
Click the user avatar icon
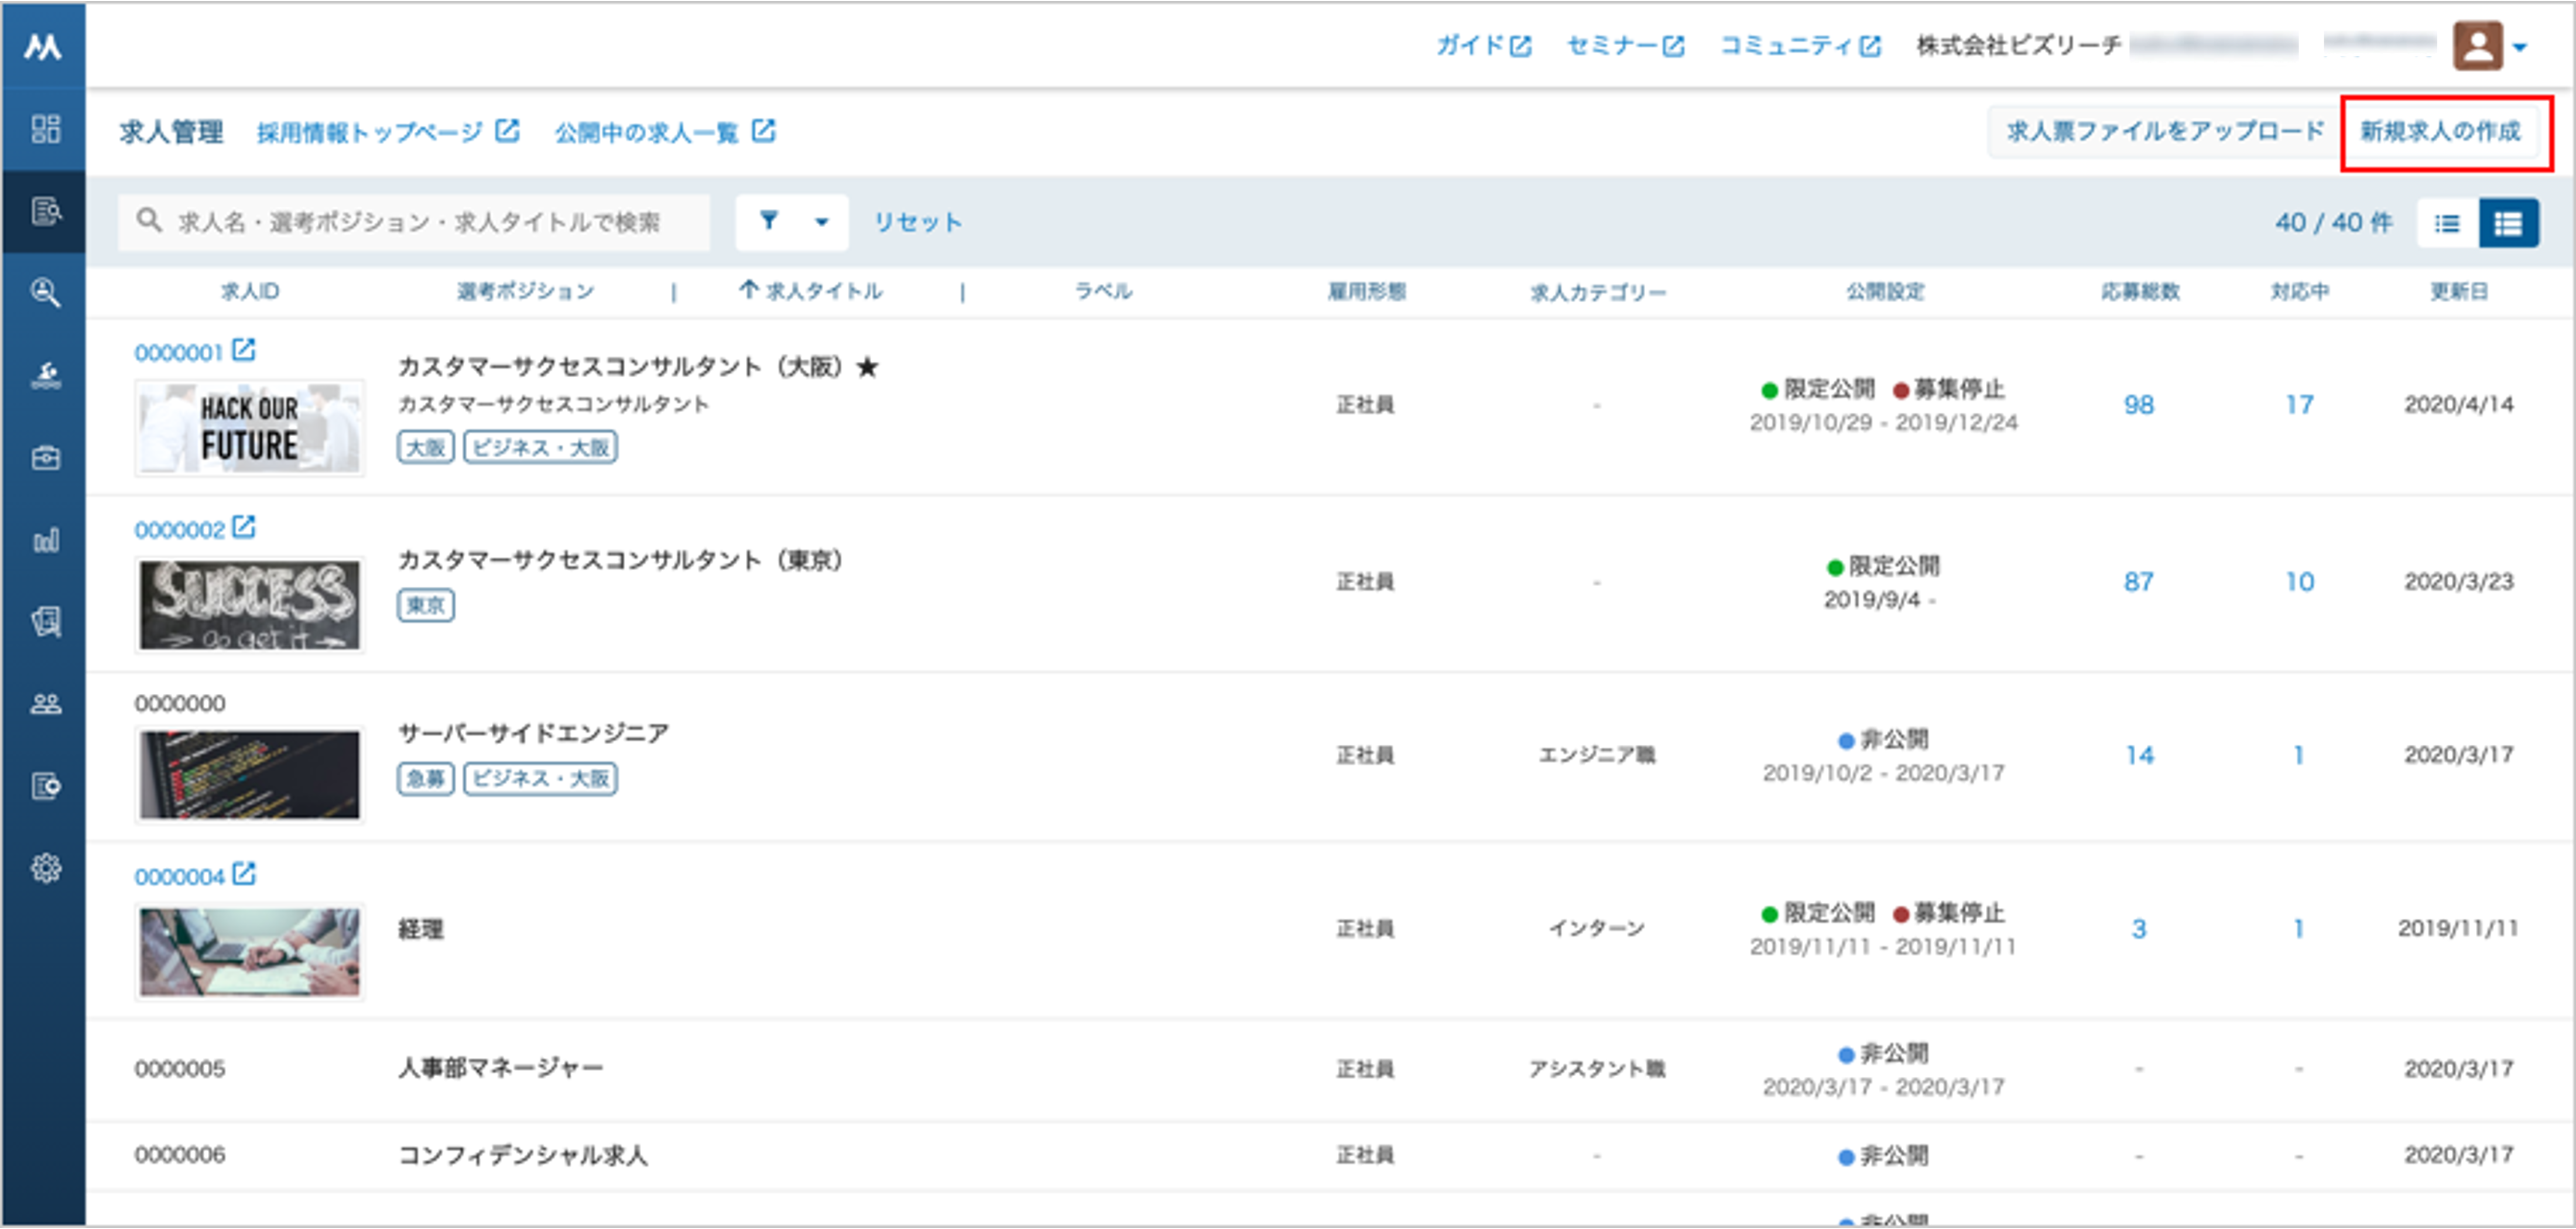point(2477,46)
